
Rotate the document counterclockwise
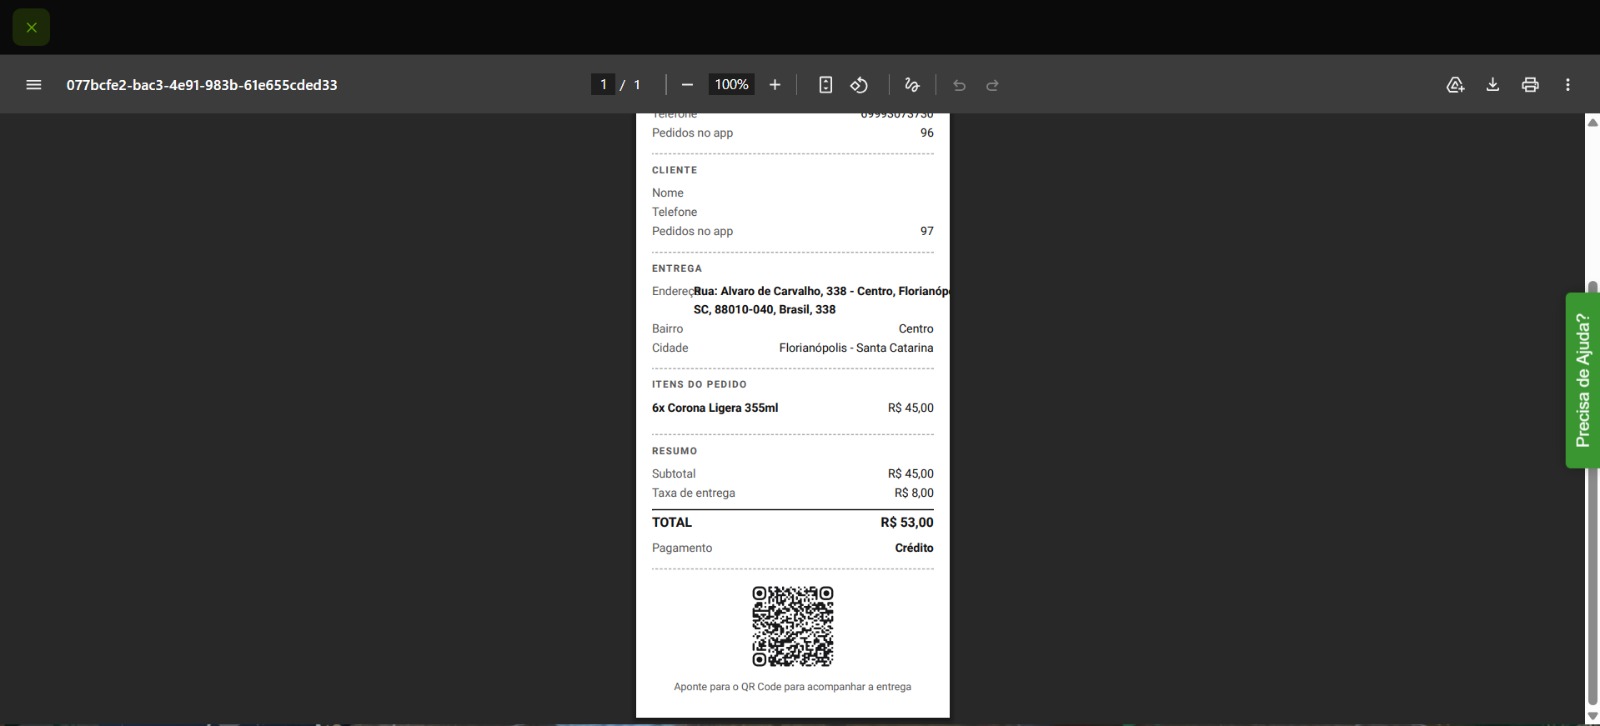coord(859,85)
